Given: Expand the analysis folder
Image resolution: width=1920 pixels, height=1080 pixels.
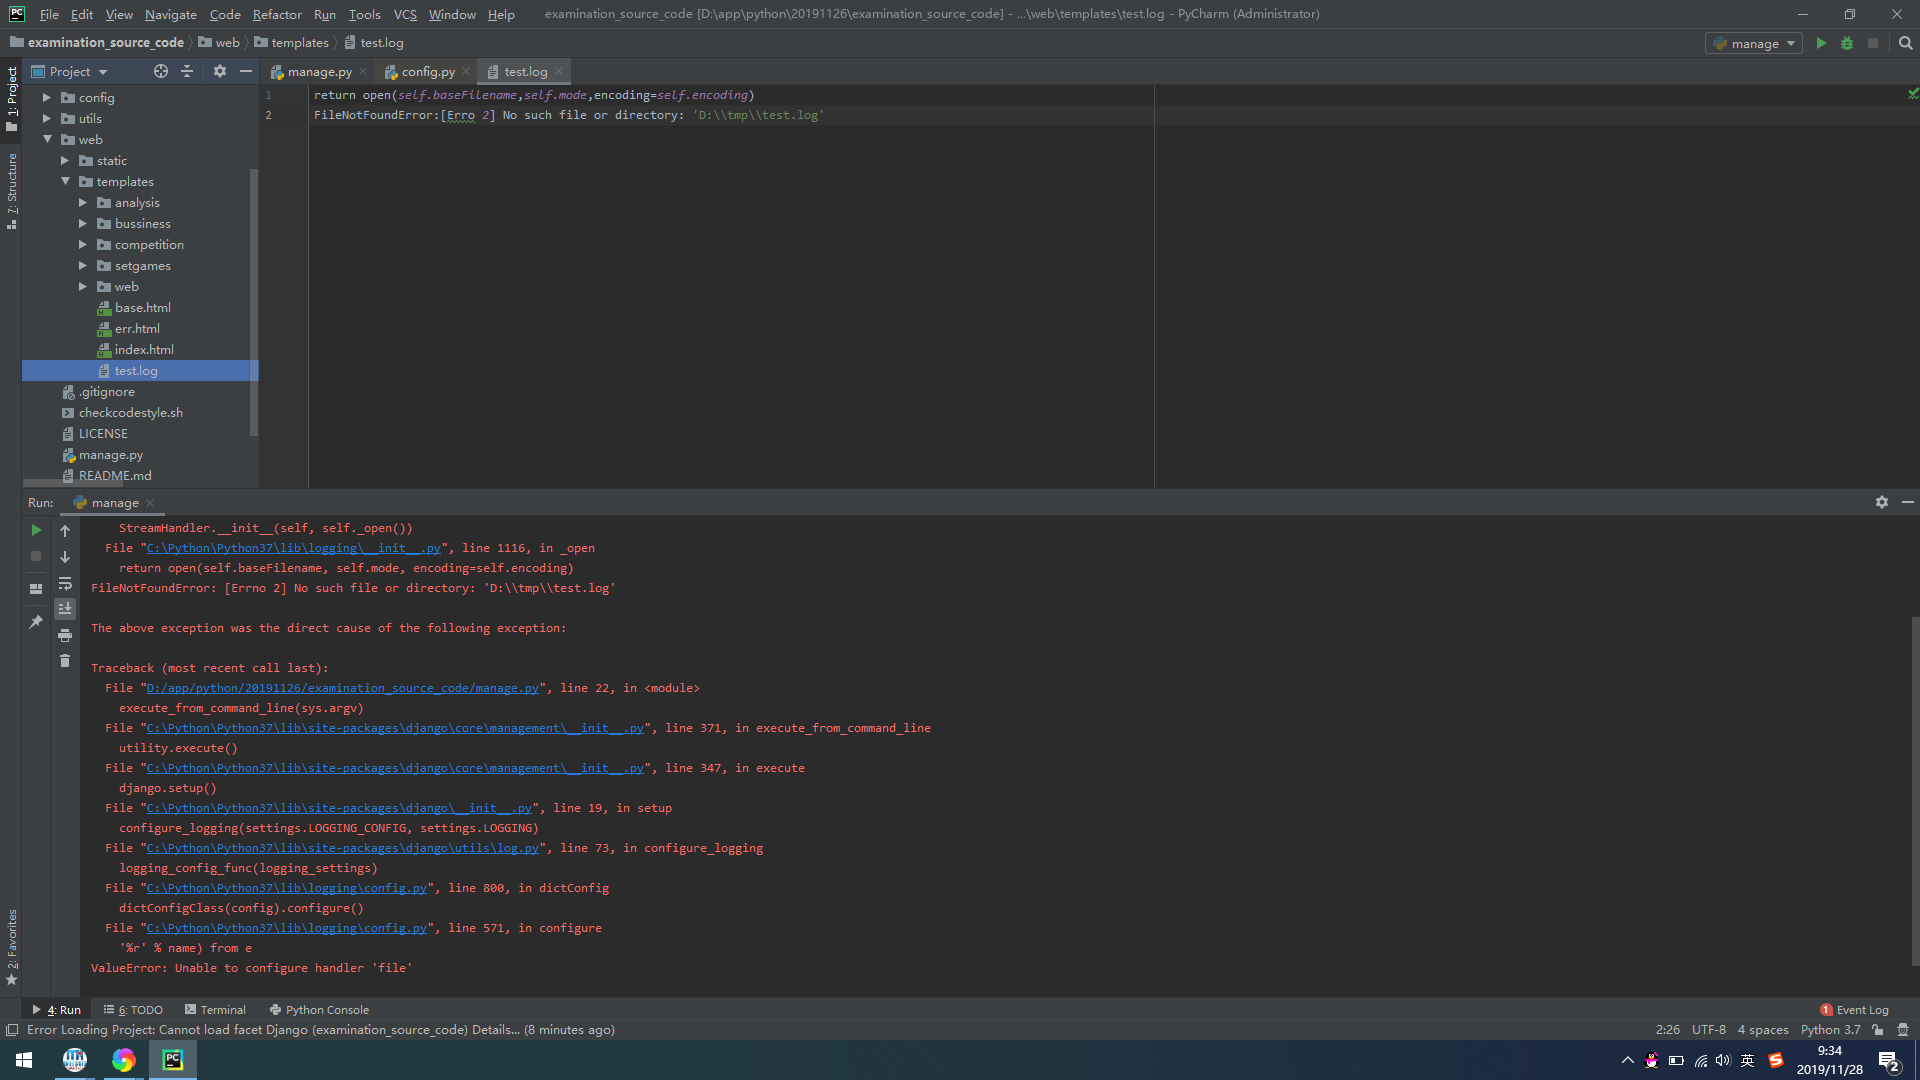Looking at the screenshot, I should click(x=82, y=202).
